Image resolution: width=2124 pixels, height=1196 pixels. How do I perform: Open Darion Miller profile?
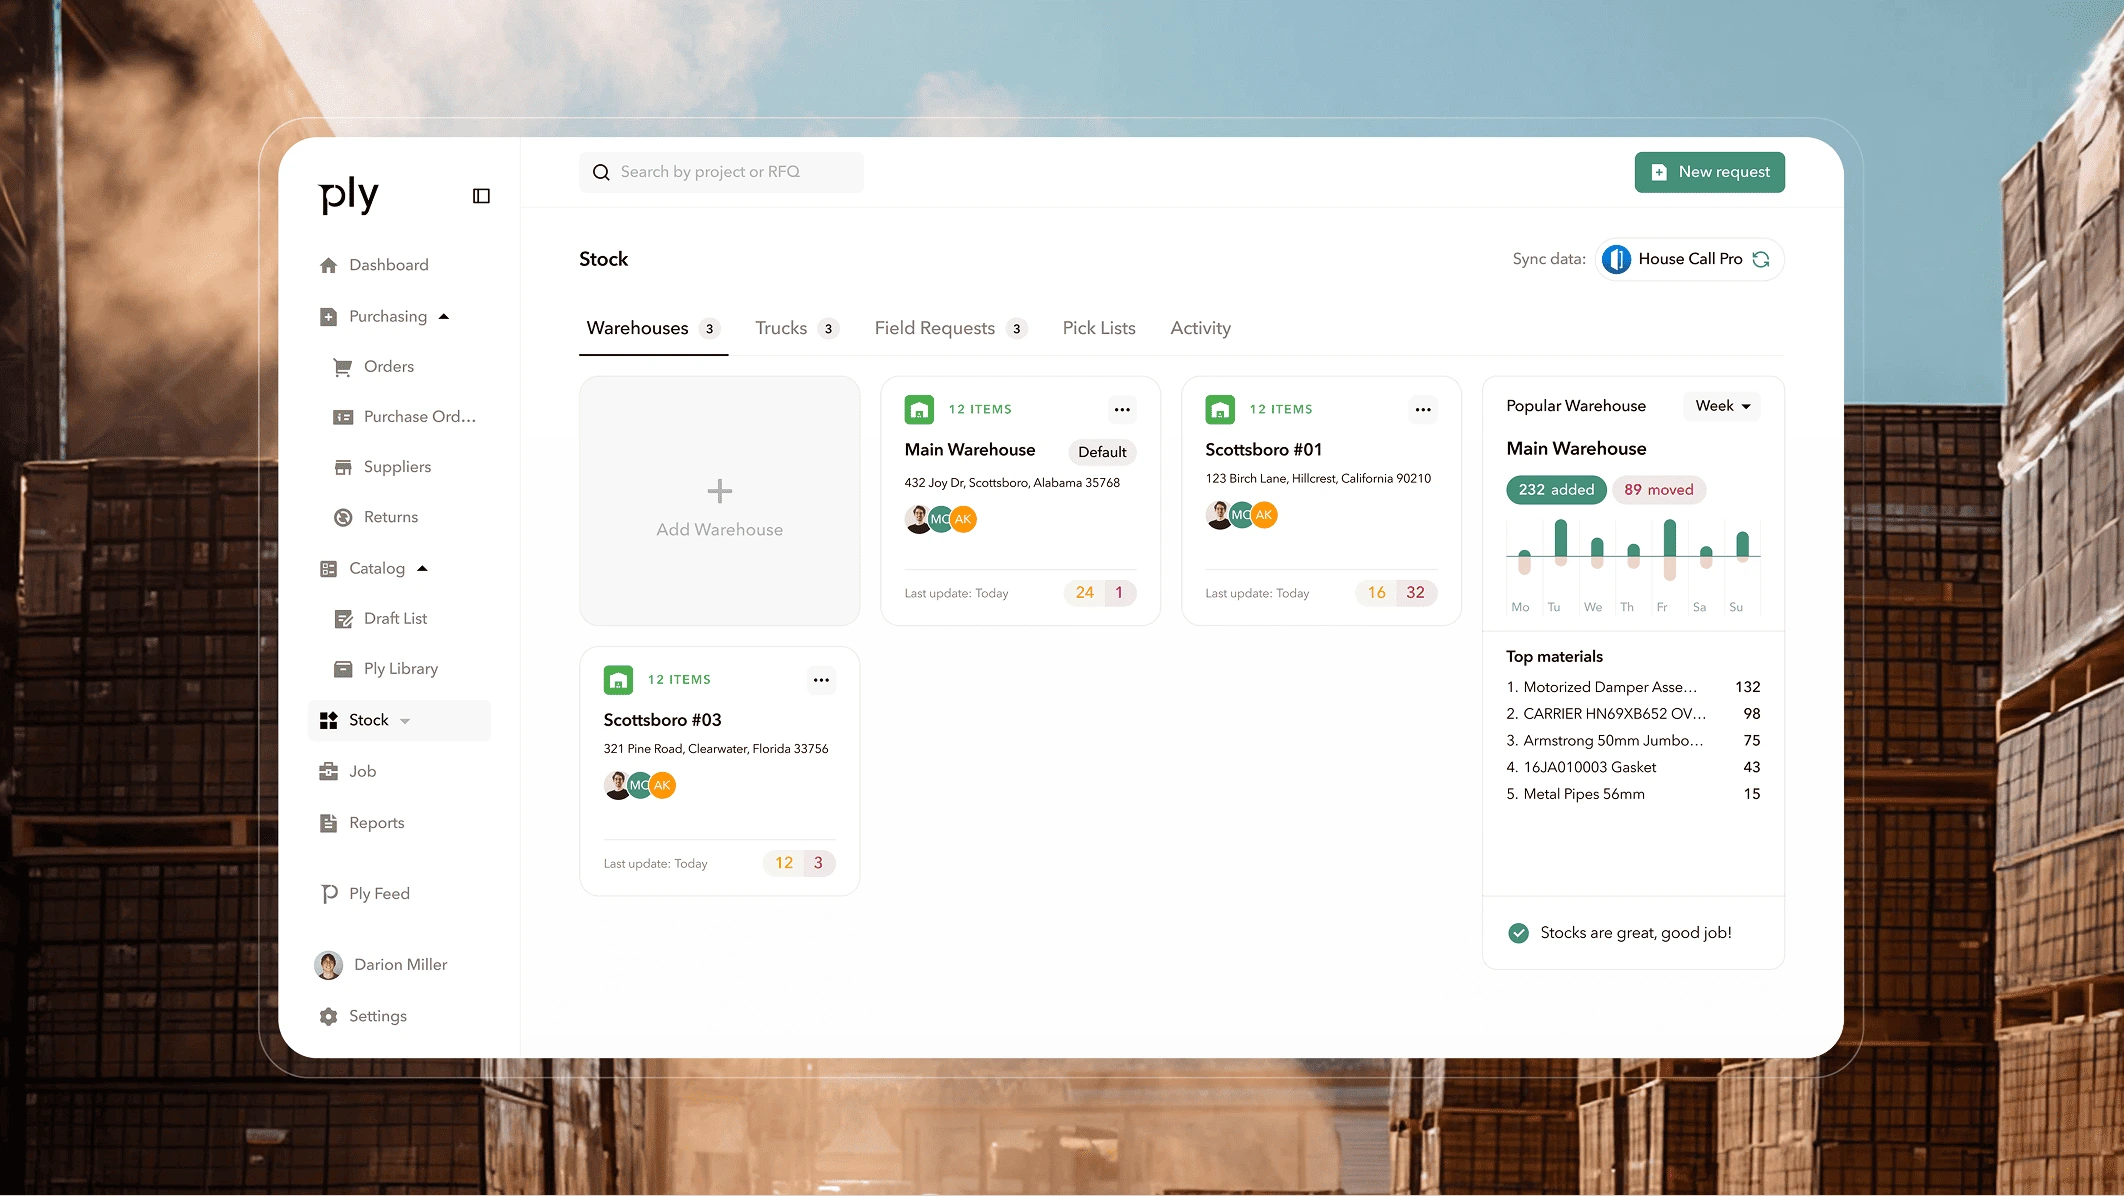point(381,965)
